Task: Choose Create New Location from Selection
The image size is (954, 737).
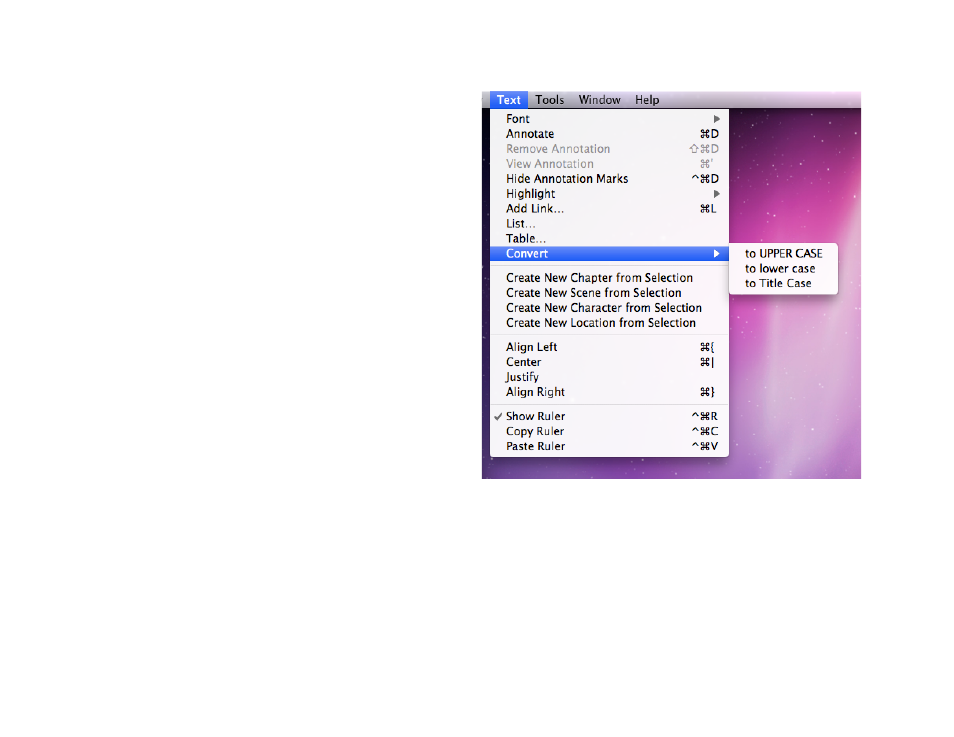Action: click(x=609, y=323)
